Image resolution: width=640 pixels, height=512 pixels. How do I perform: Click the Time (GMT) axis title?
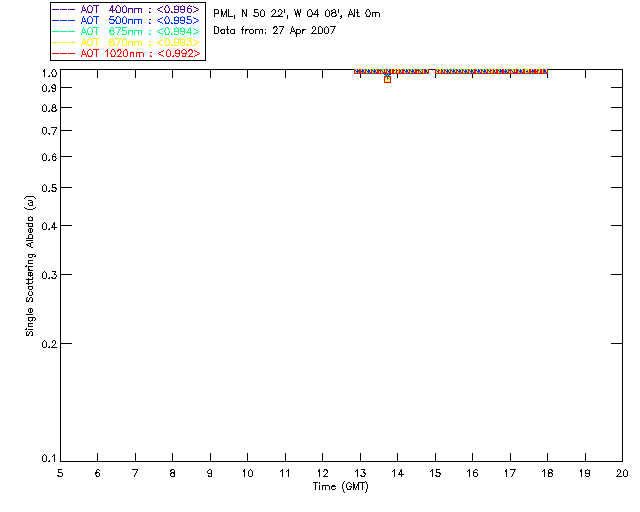340,487
